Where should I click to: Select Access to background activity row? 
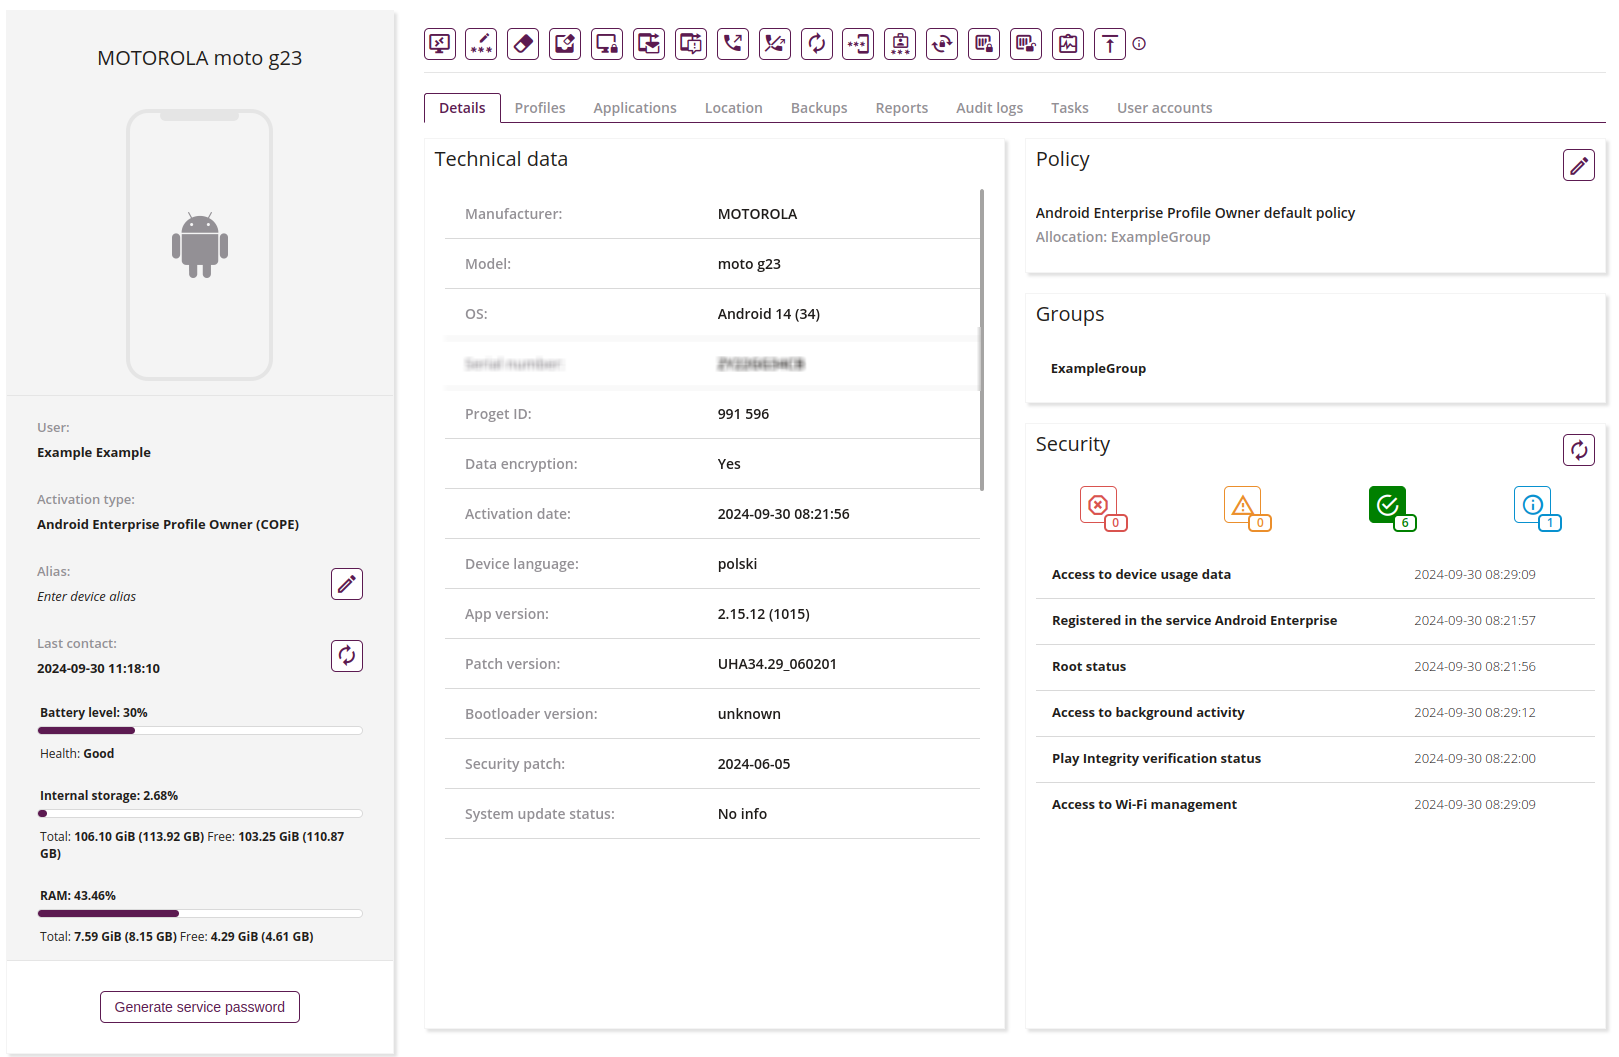click(1315, 713)
